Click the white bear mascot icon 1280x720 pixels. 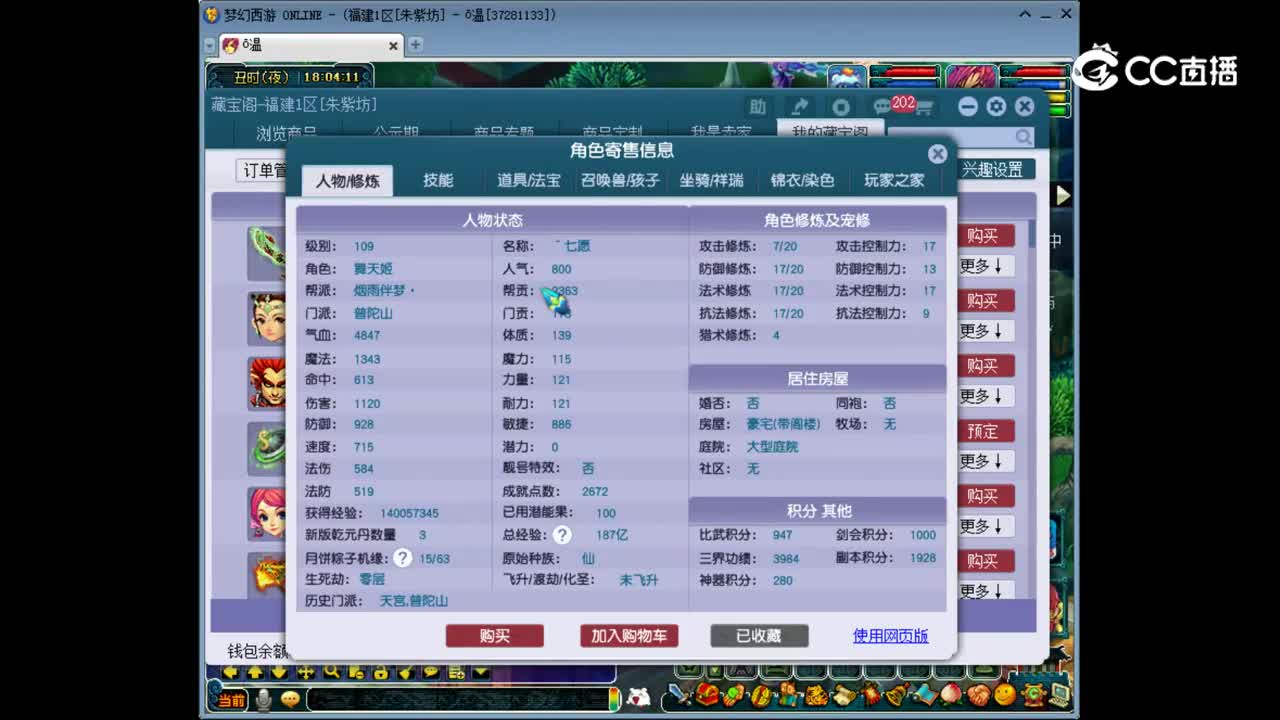point(640,699)
